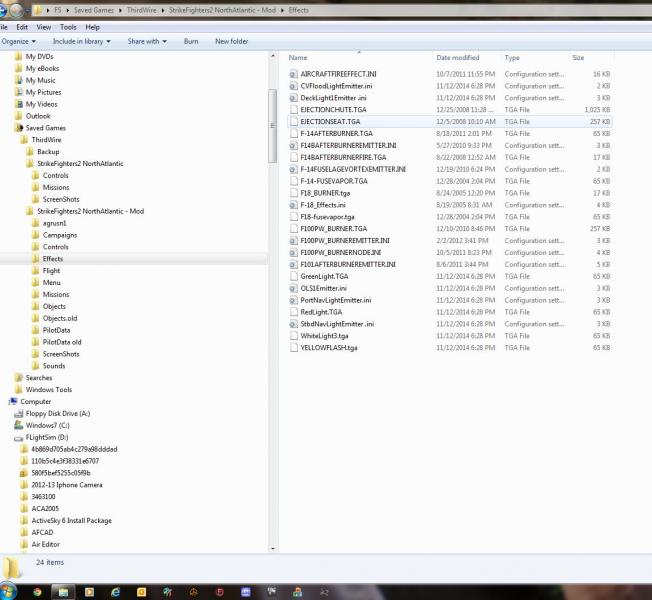652x600 pixels.
Task: Click the navigation pane scrollbar thumb
Action: pos(272,126)
